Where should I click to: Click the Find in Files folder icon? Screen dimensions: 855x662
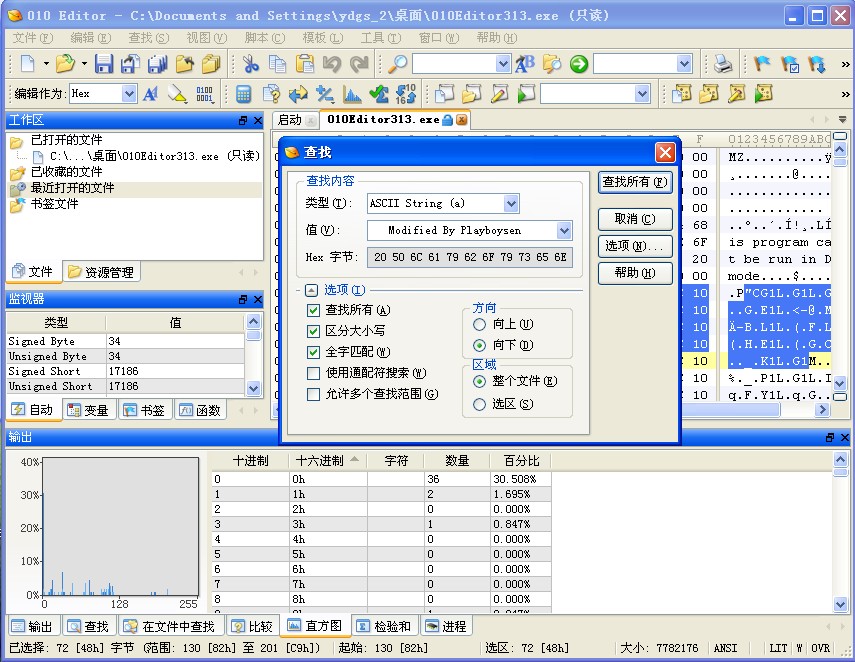click(552, 64)
